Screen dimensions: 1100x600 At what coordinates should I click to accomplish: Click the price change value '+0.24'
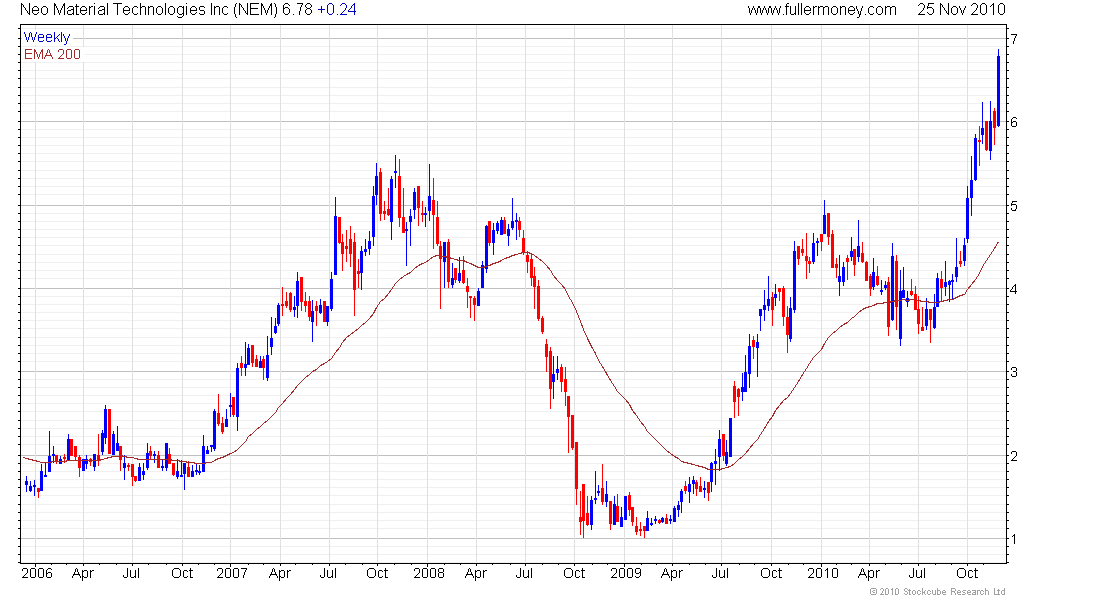pos(337,10)
